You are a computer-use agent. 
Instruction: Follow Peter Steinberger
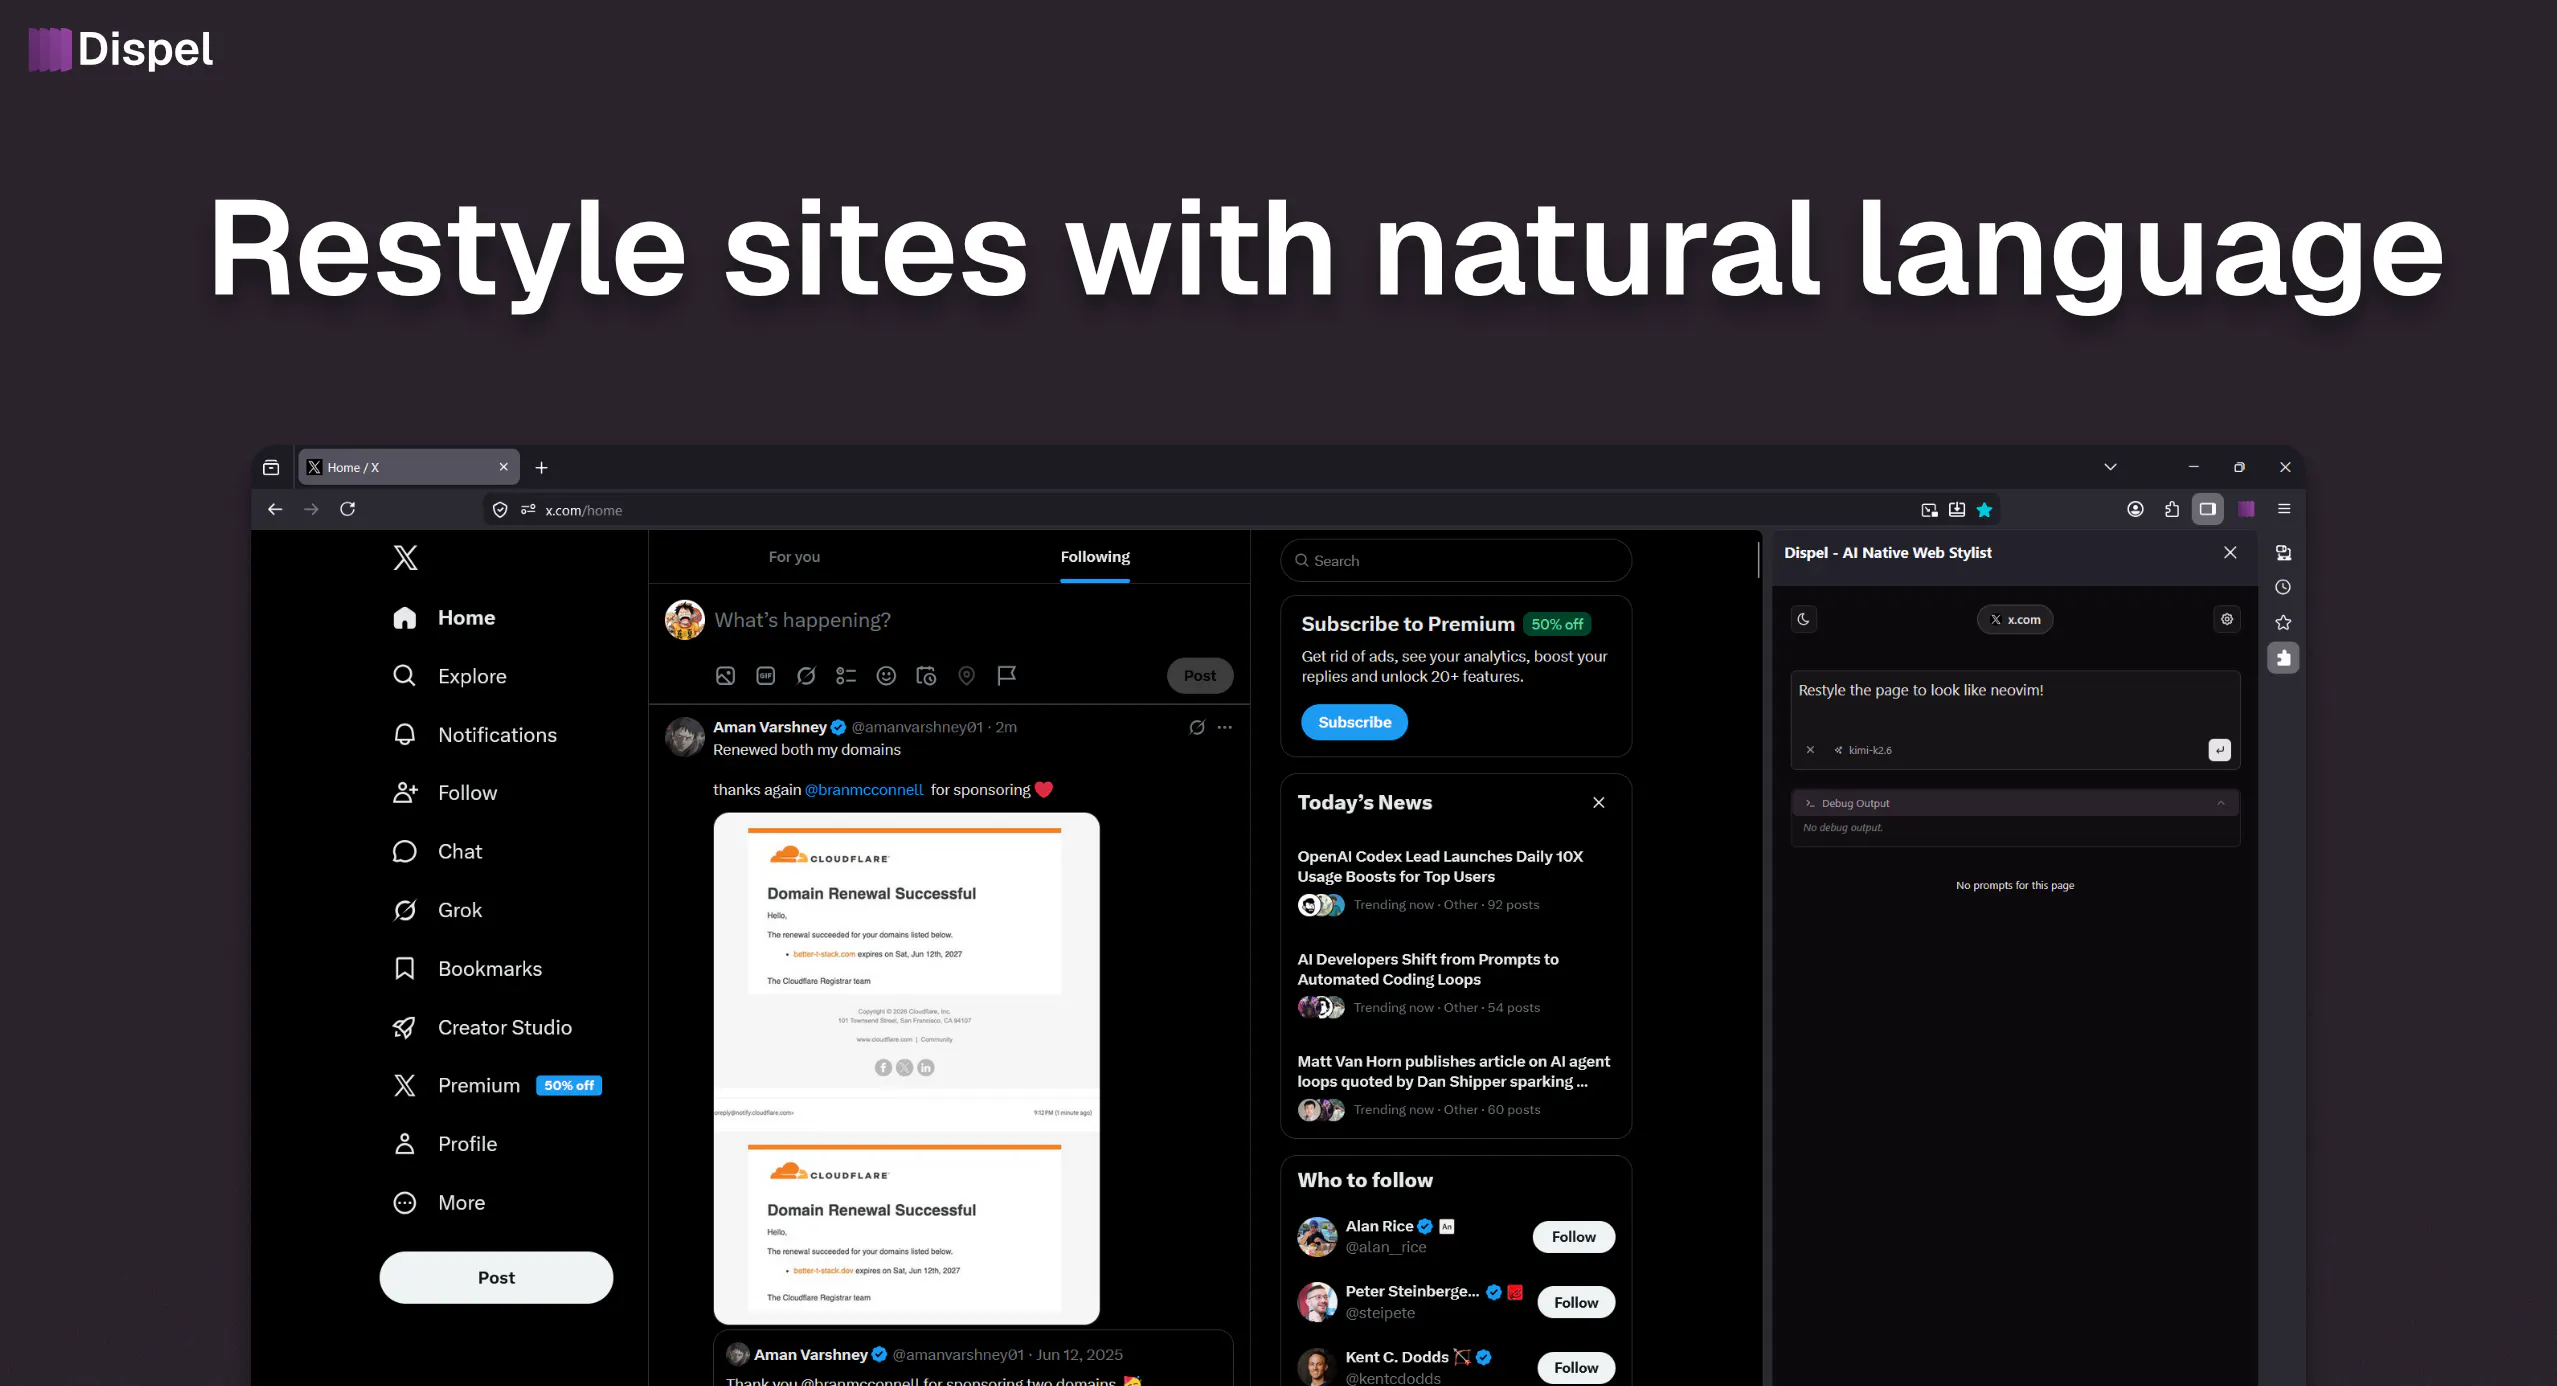point(1576,1302)
